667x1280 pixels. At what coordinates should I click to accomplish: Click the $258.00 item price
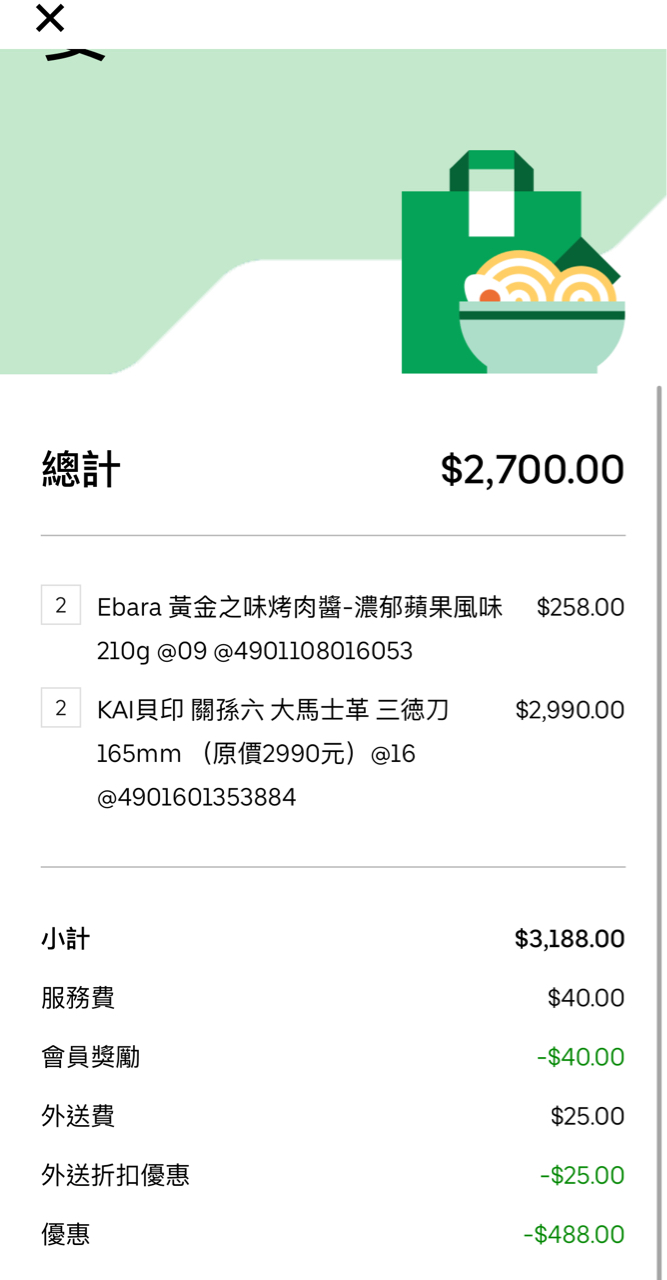tap(580, 607)
